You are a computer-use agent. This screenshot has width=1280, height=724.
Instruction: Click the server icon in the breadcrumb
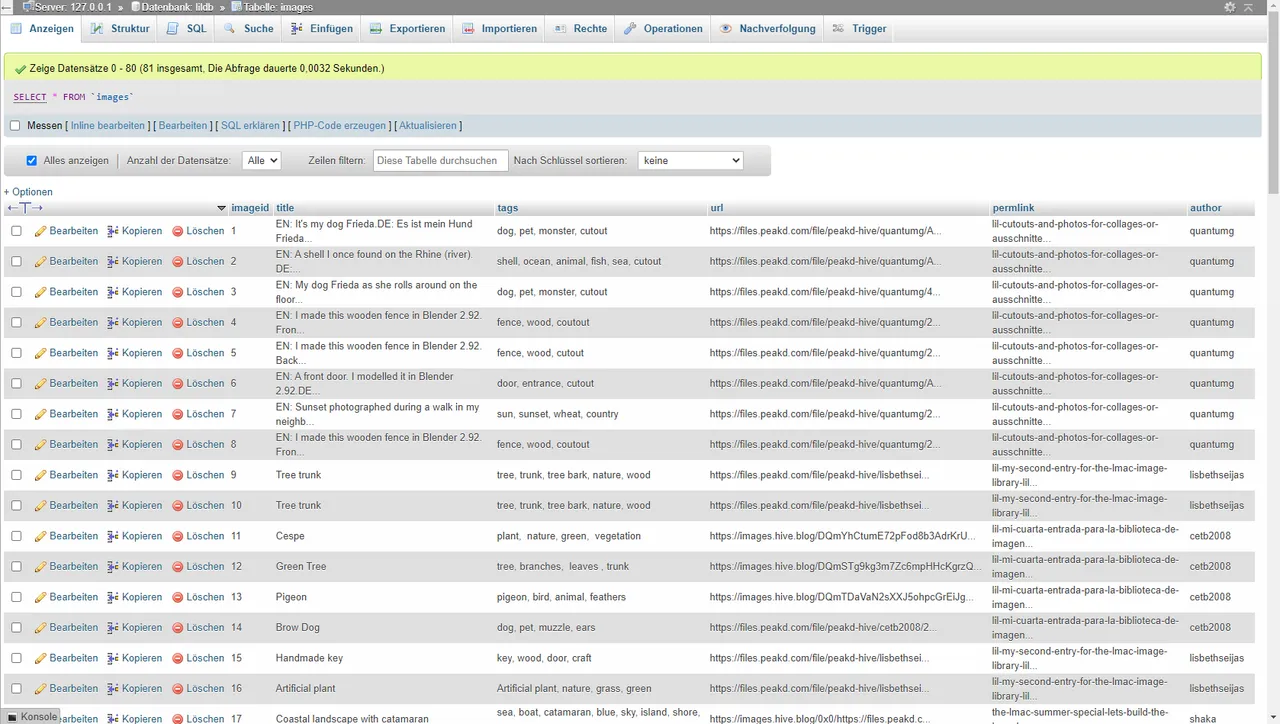(27, 7)
